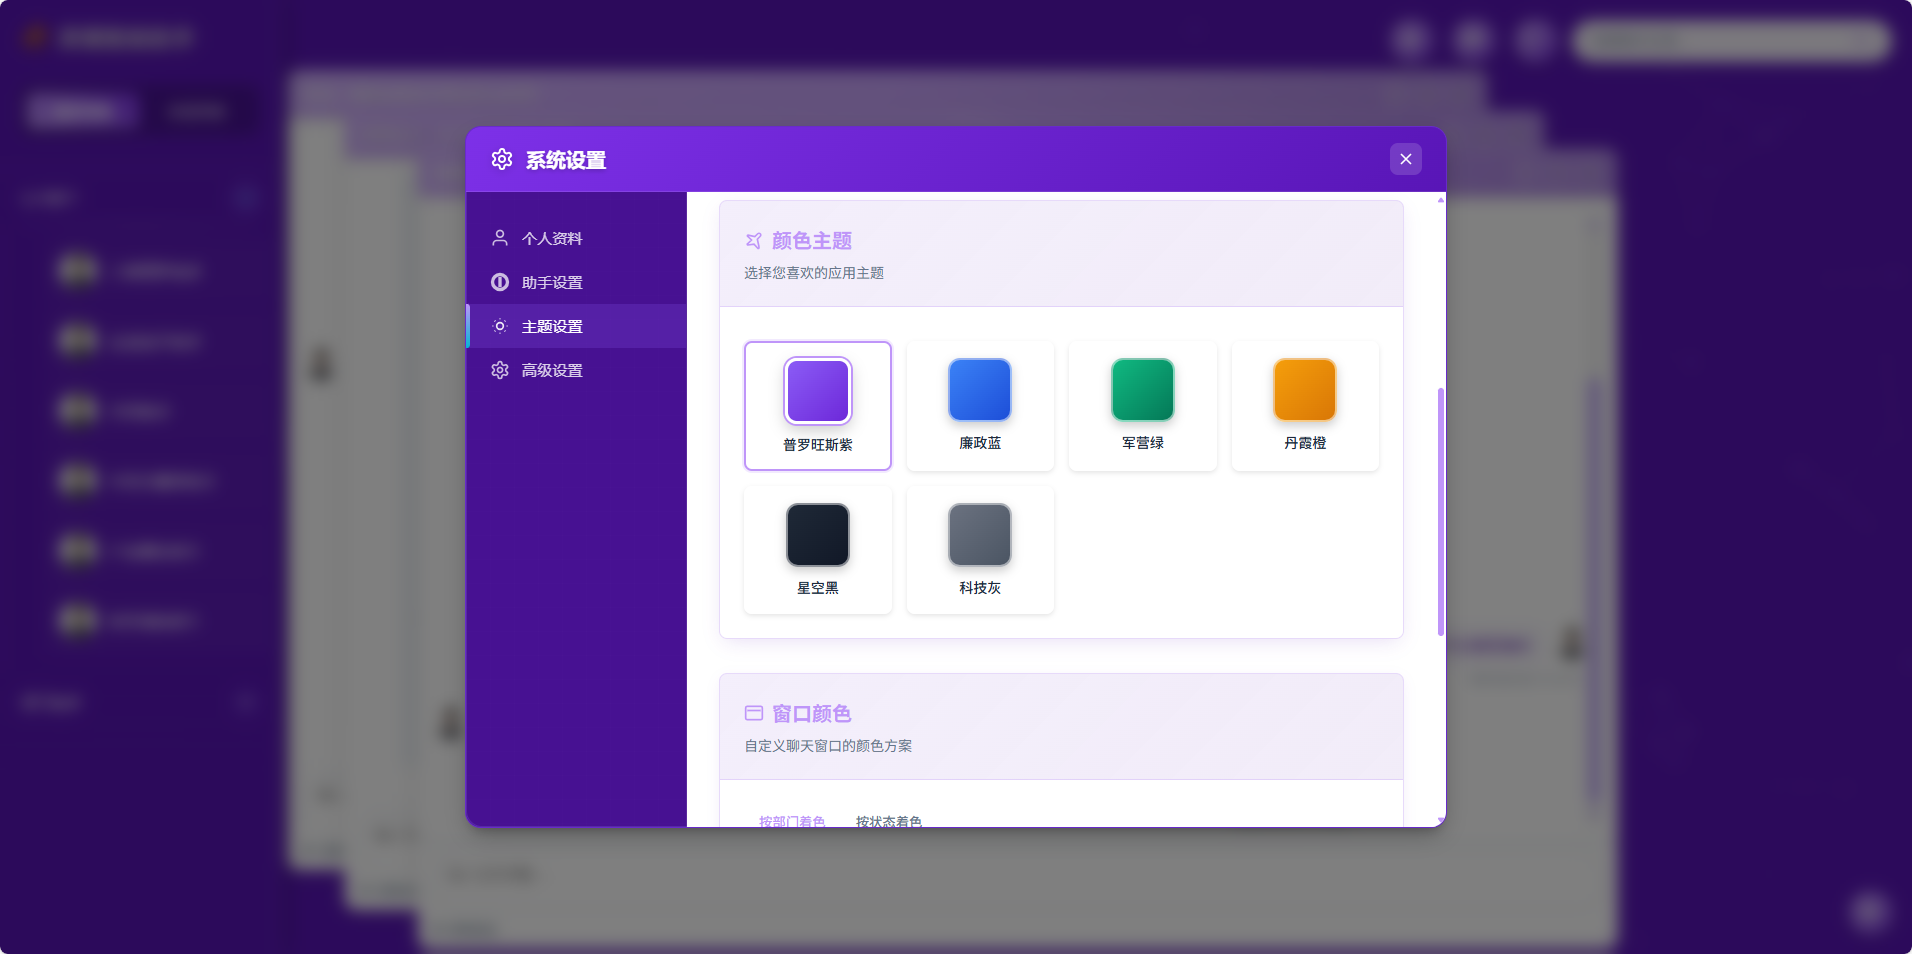This screenshot has height=954, width=1912.
Task: Switch to the 按部门着色 tab
Action: coord(792,821)
